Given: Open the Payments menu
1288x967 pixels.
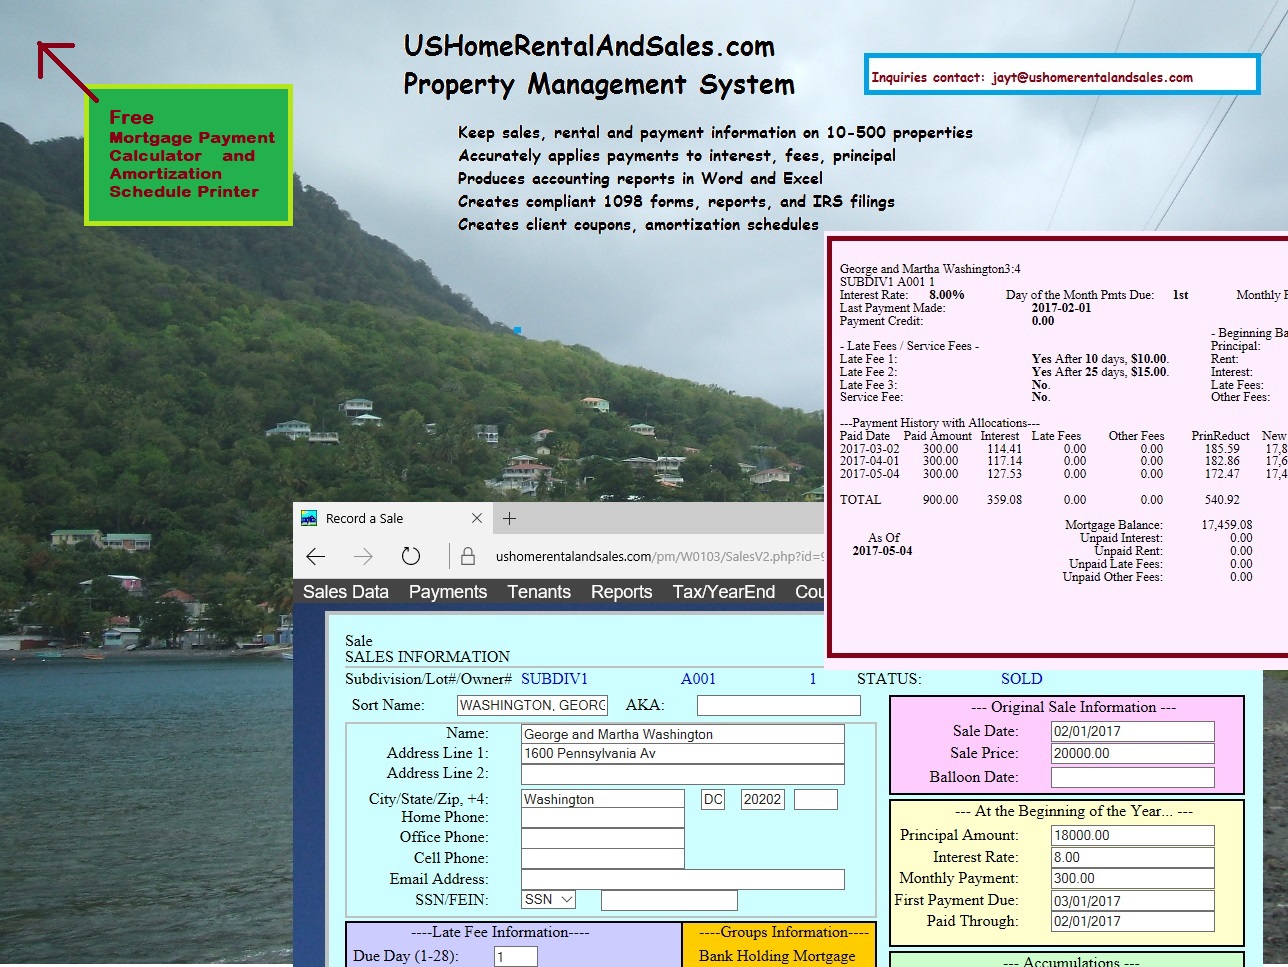Looking at the screenshot, I should 447,592.
